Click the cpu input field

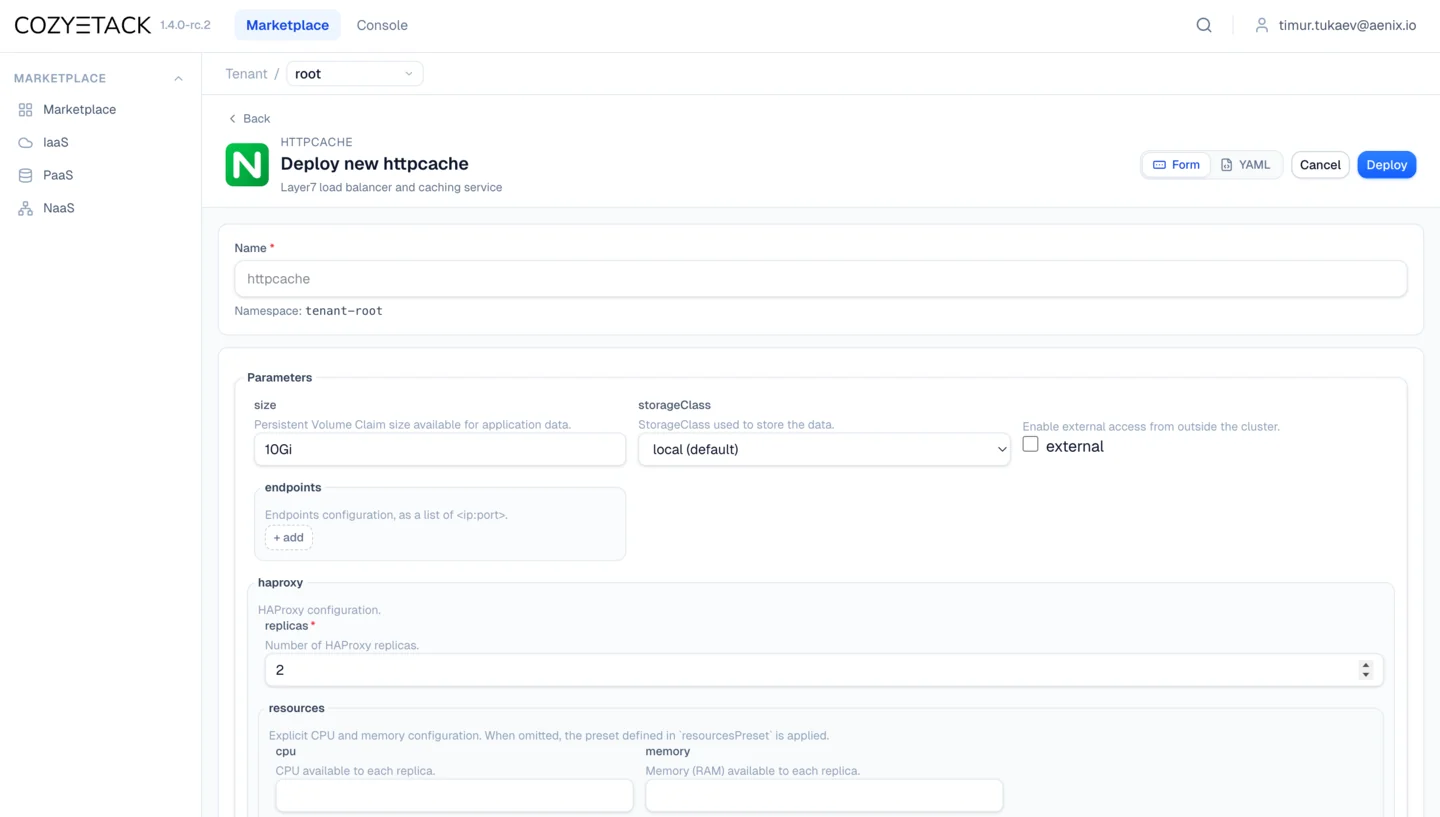pyautogui.click(x=454, y=795)
